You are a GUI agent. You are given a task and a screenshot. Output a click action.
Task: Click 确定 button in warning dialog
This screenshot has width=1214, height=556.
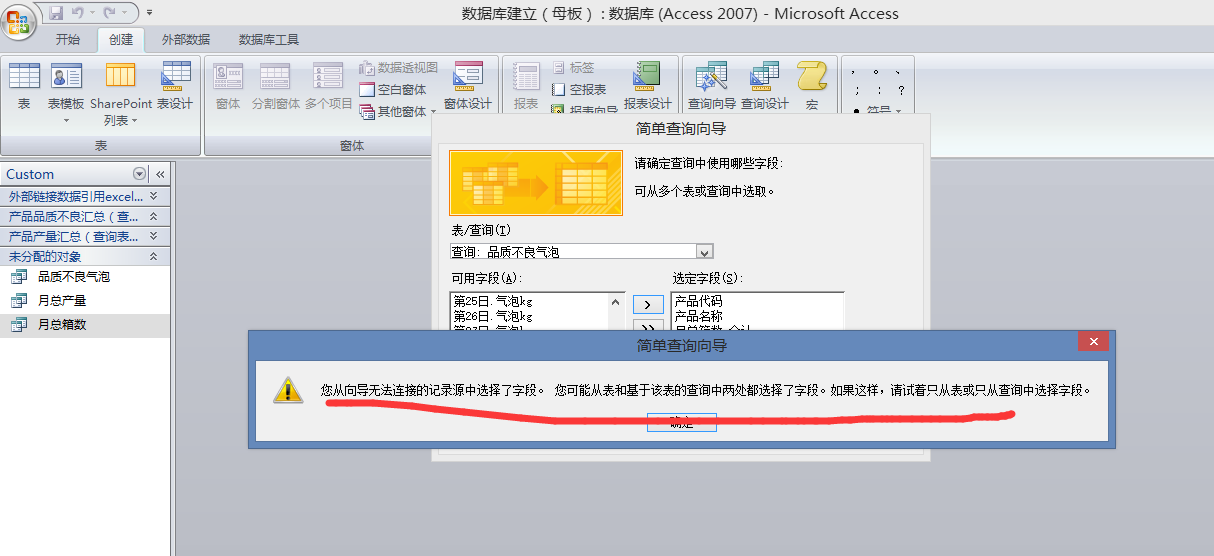pyautogui.click(x=682, y=422)
